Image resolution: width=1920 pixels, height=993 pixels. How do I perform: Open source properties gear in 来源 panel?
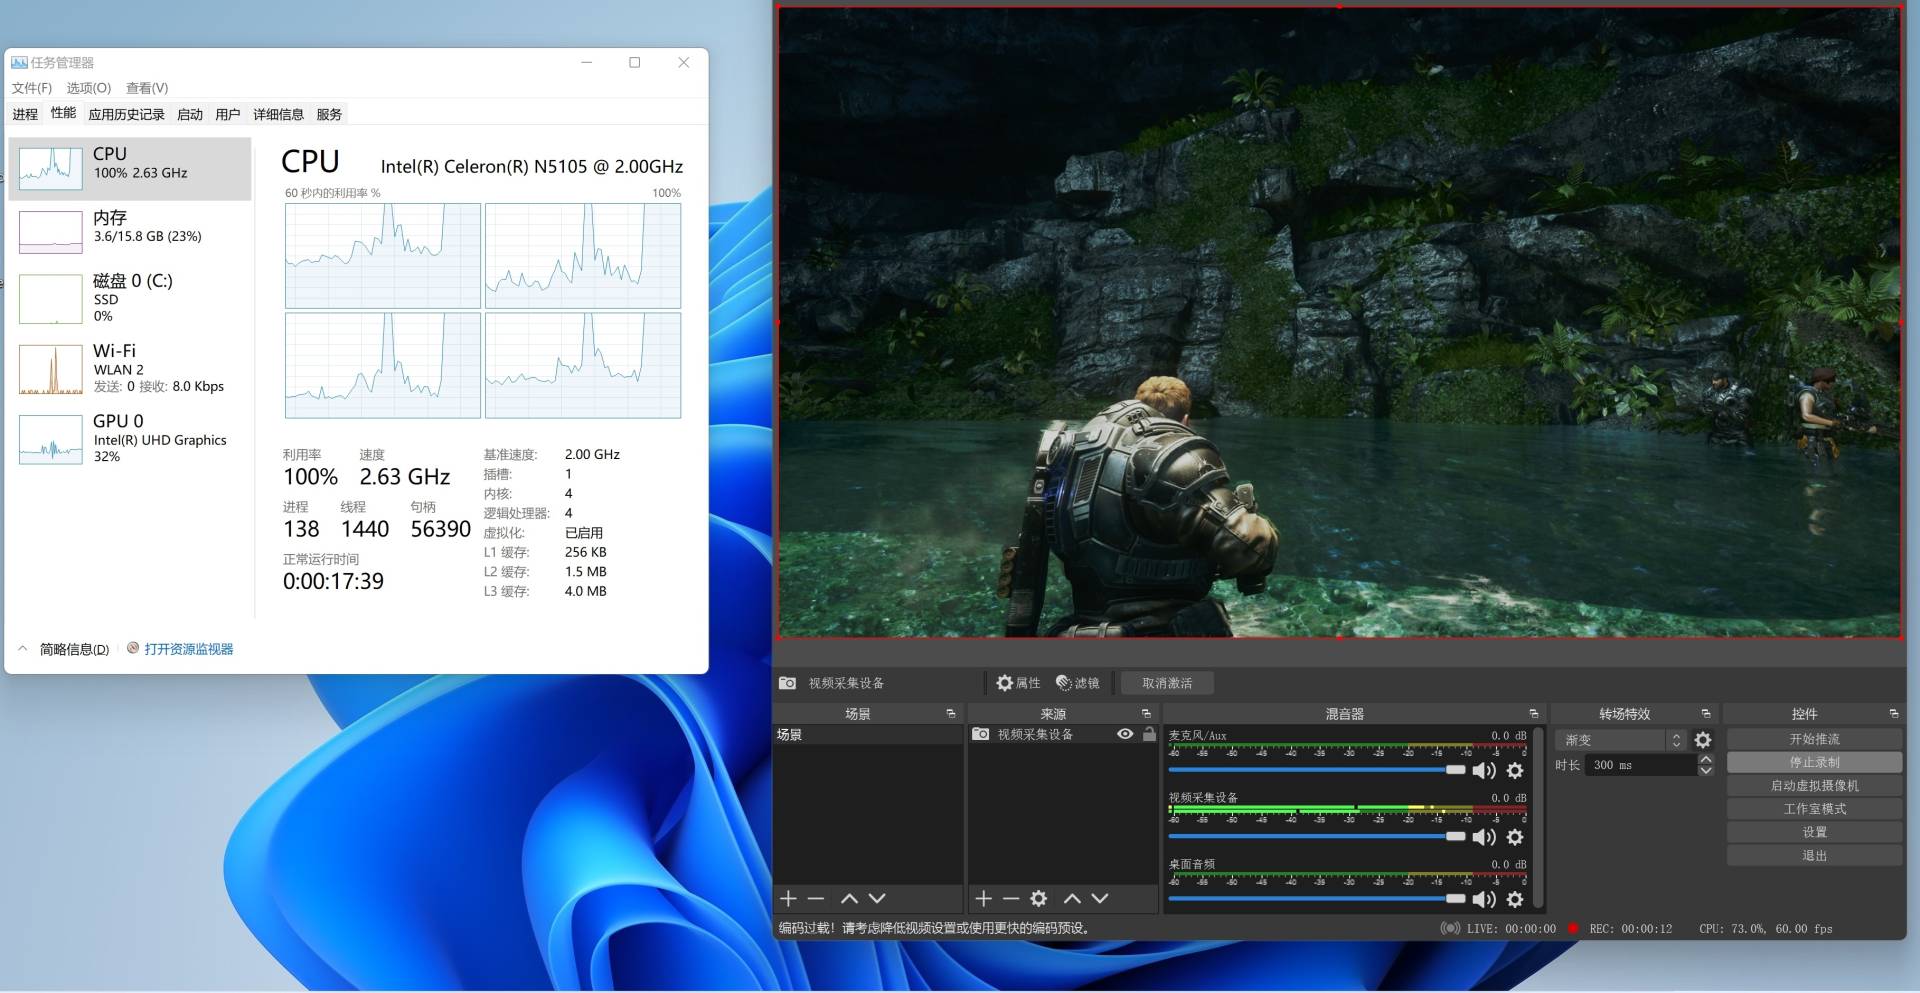[x=1039, y=899]
